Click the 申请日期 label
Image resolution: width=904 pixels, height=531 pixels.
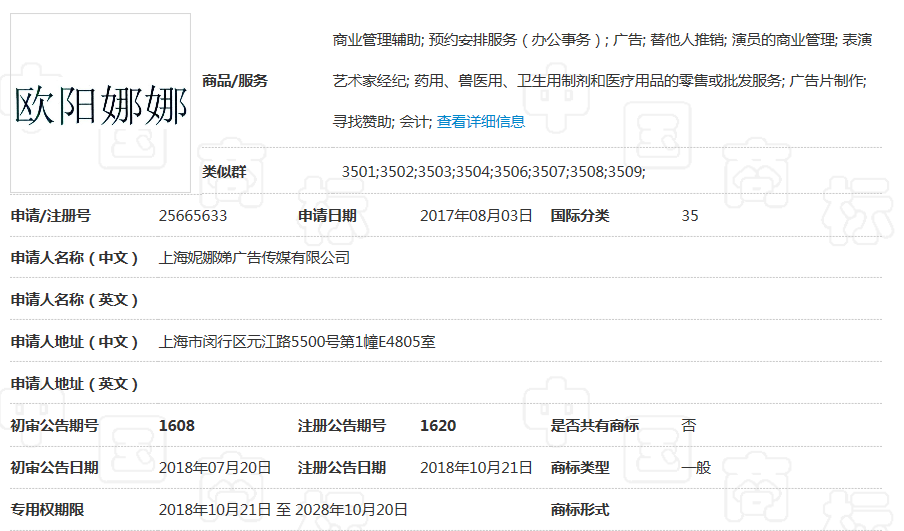tap(327, 216)
